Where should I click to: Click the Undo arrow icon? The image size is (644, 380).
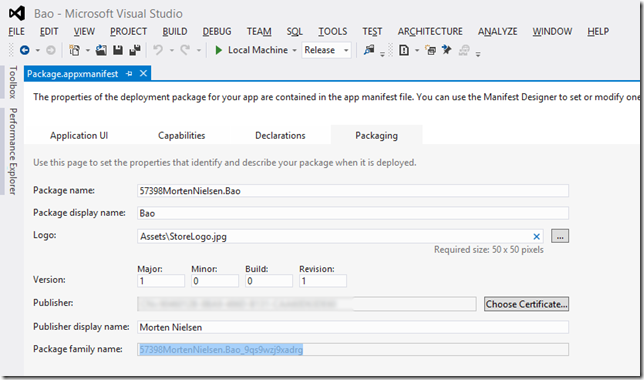click(x=158, y=50)
